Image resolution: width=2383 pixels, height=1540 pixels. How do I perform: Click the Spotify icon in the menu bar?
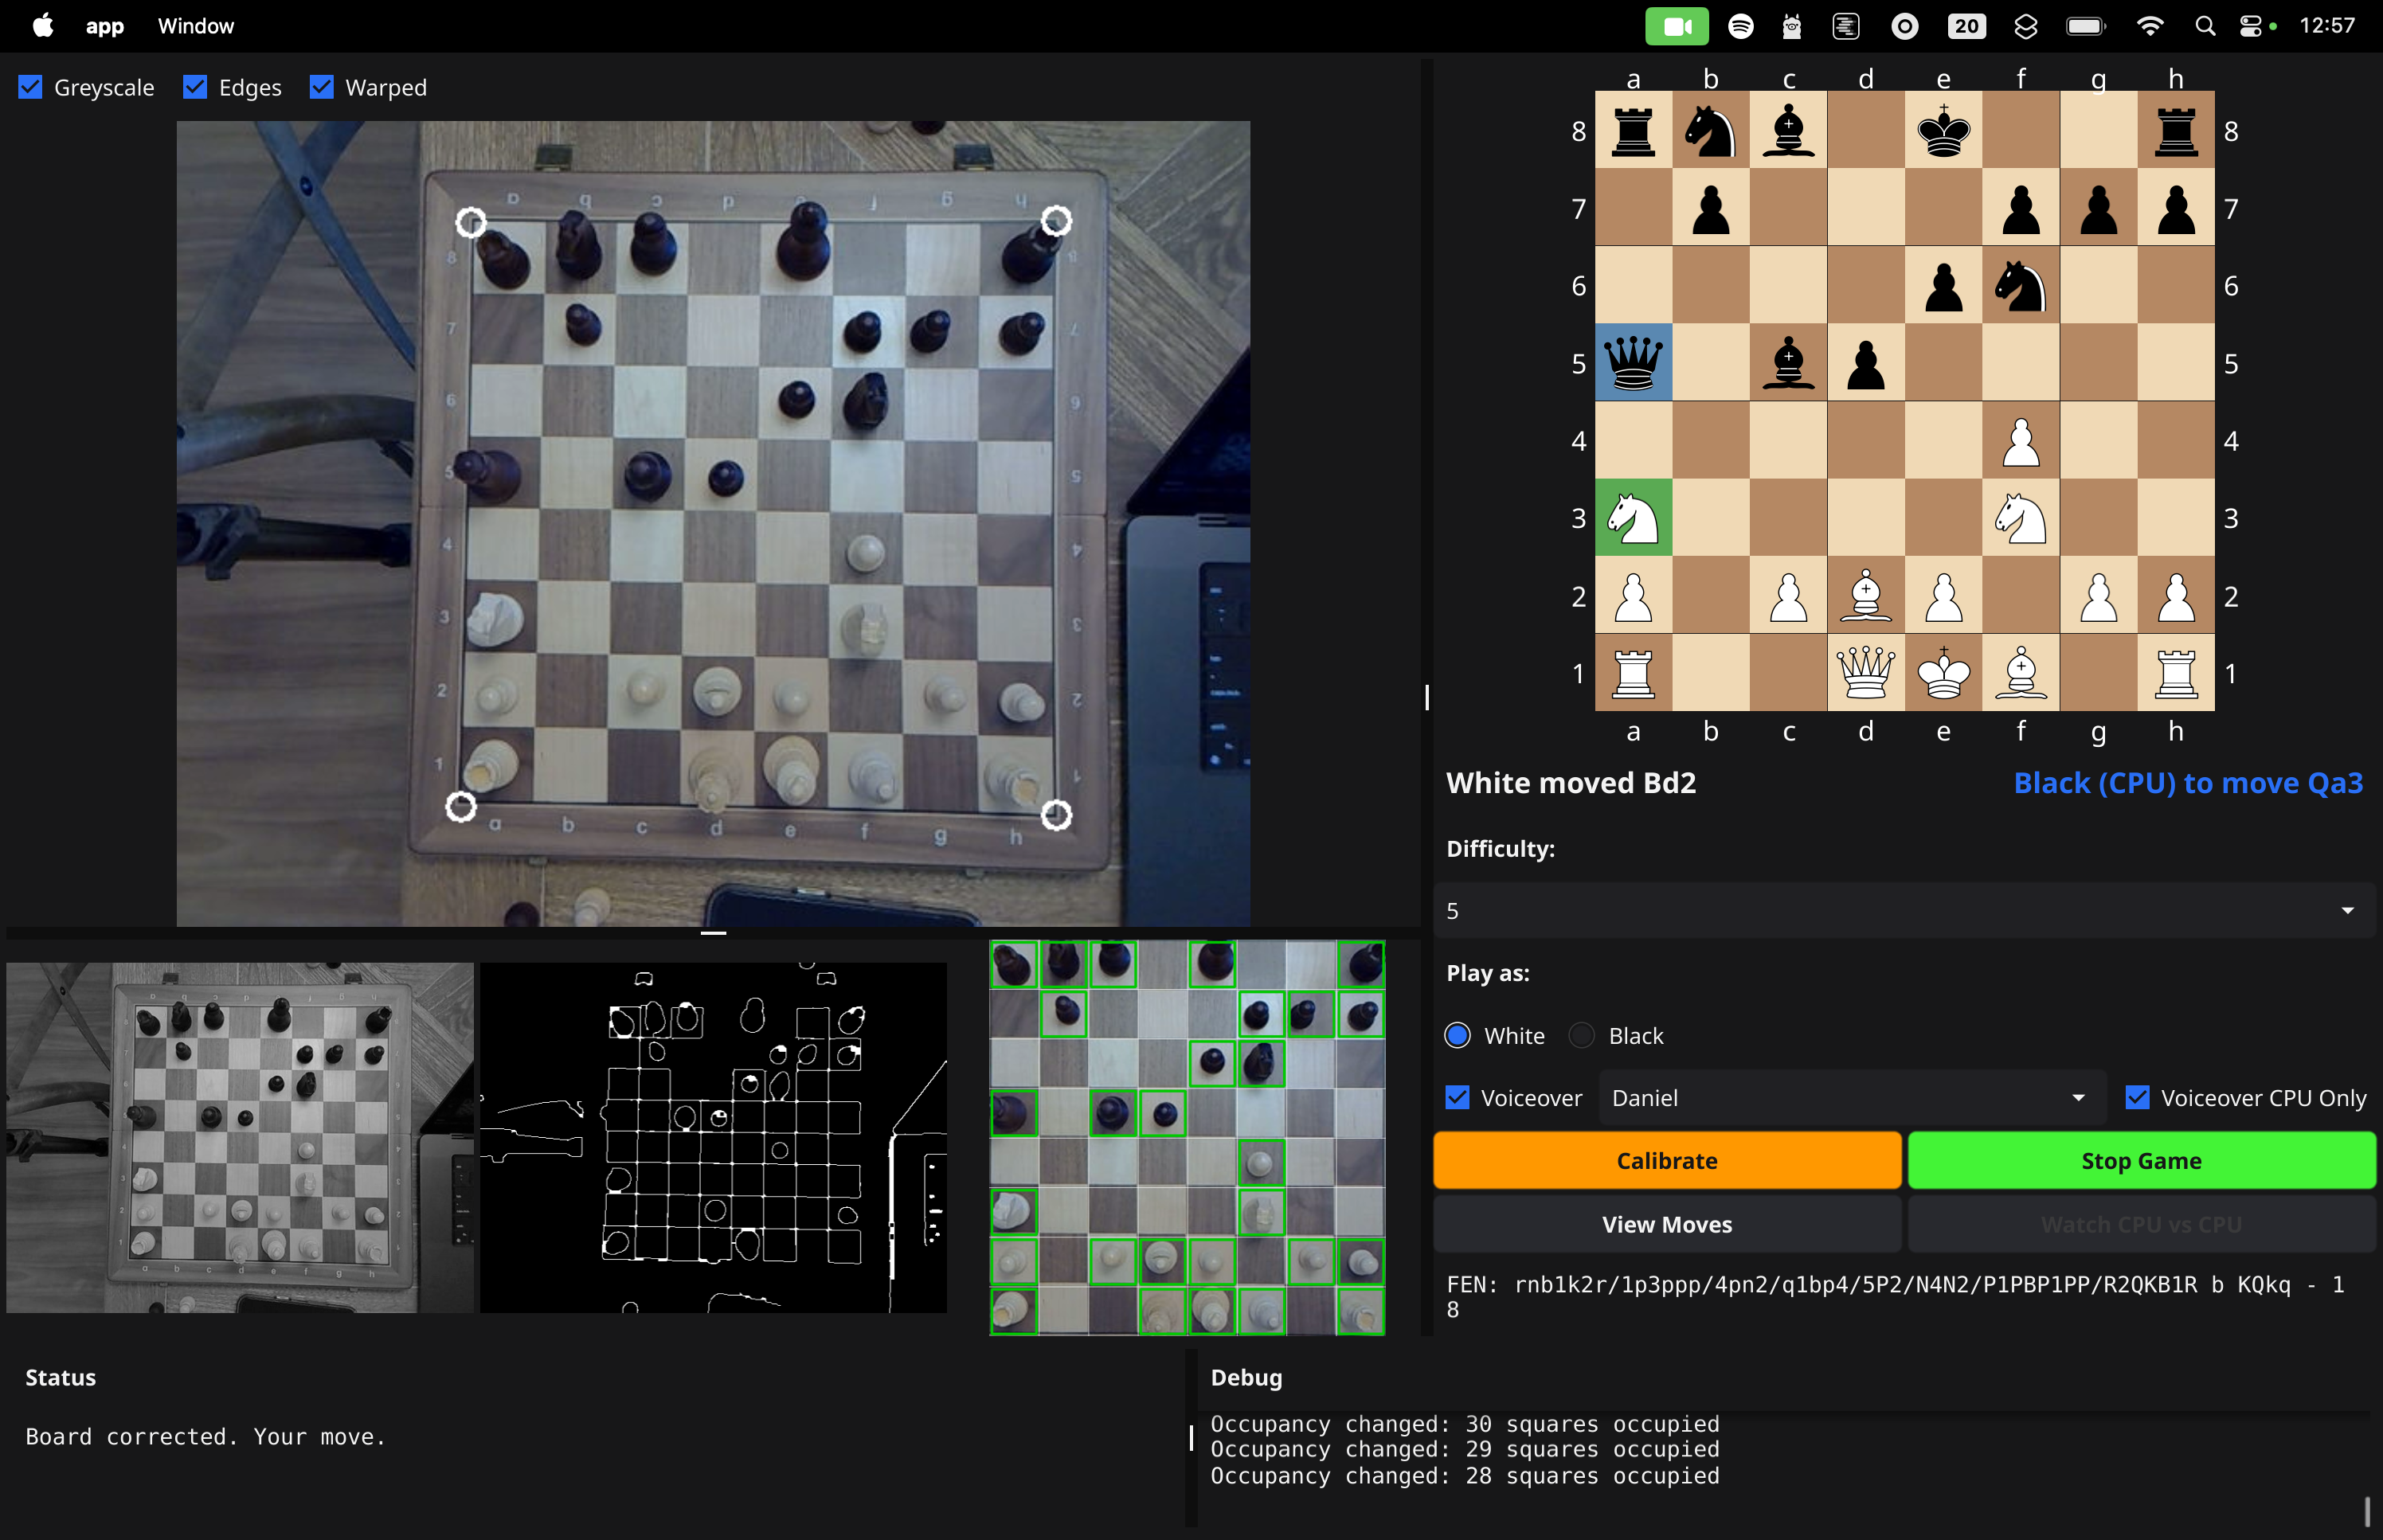pos(1742,25)
